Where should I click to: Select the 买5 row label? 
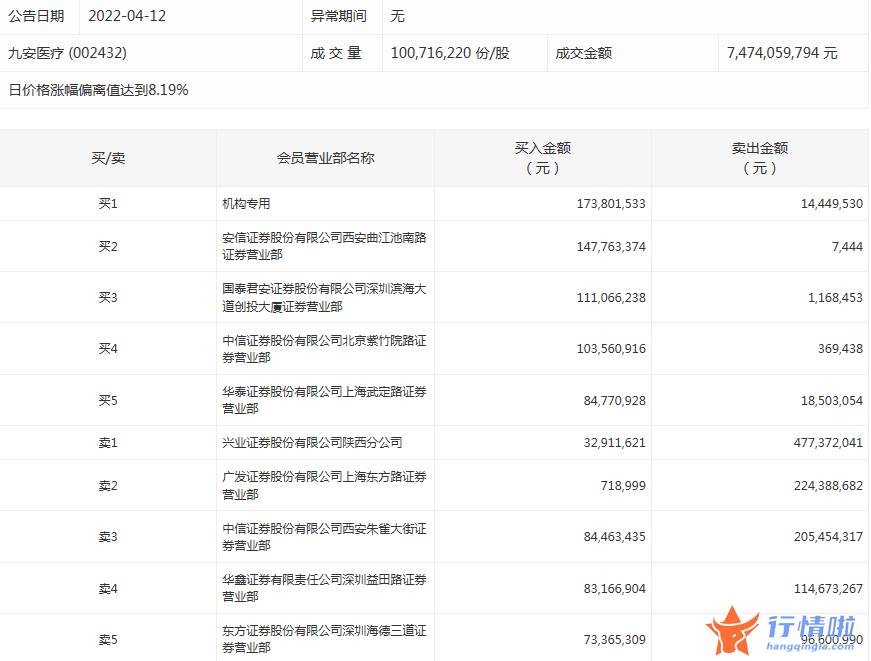coord(108,400)
